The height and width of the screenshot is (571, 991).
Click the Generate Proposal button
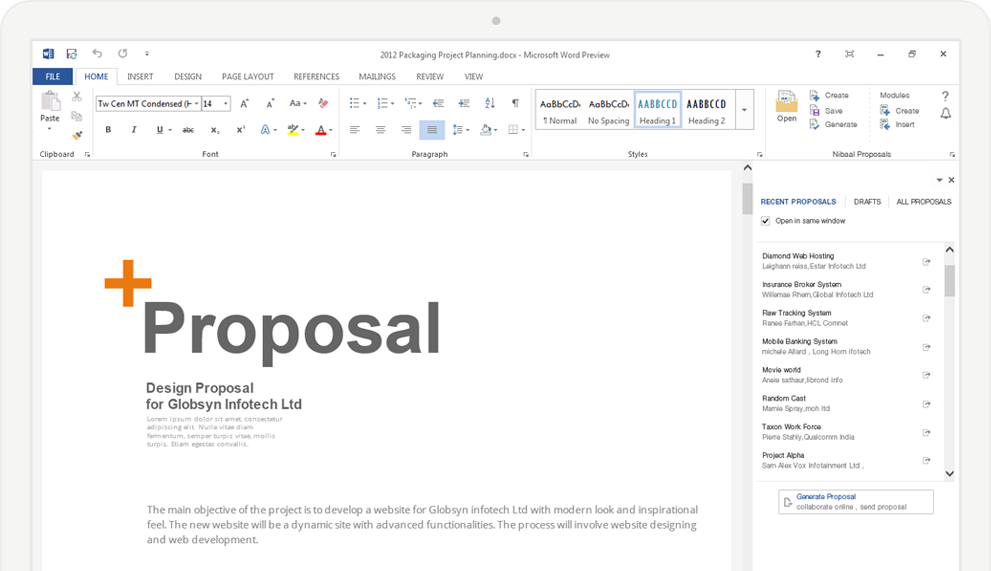(856, 501)
